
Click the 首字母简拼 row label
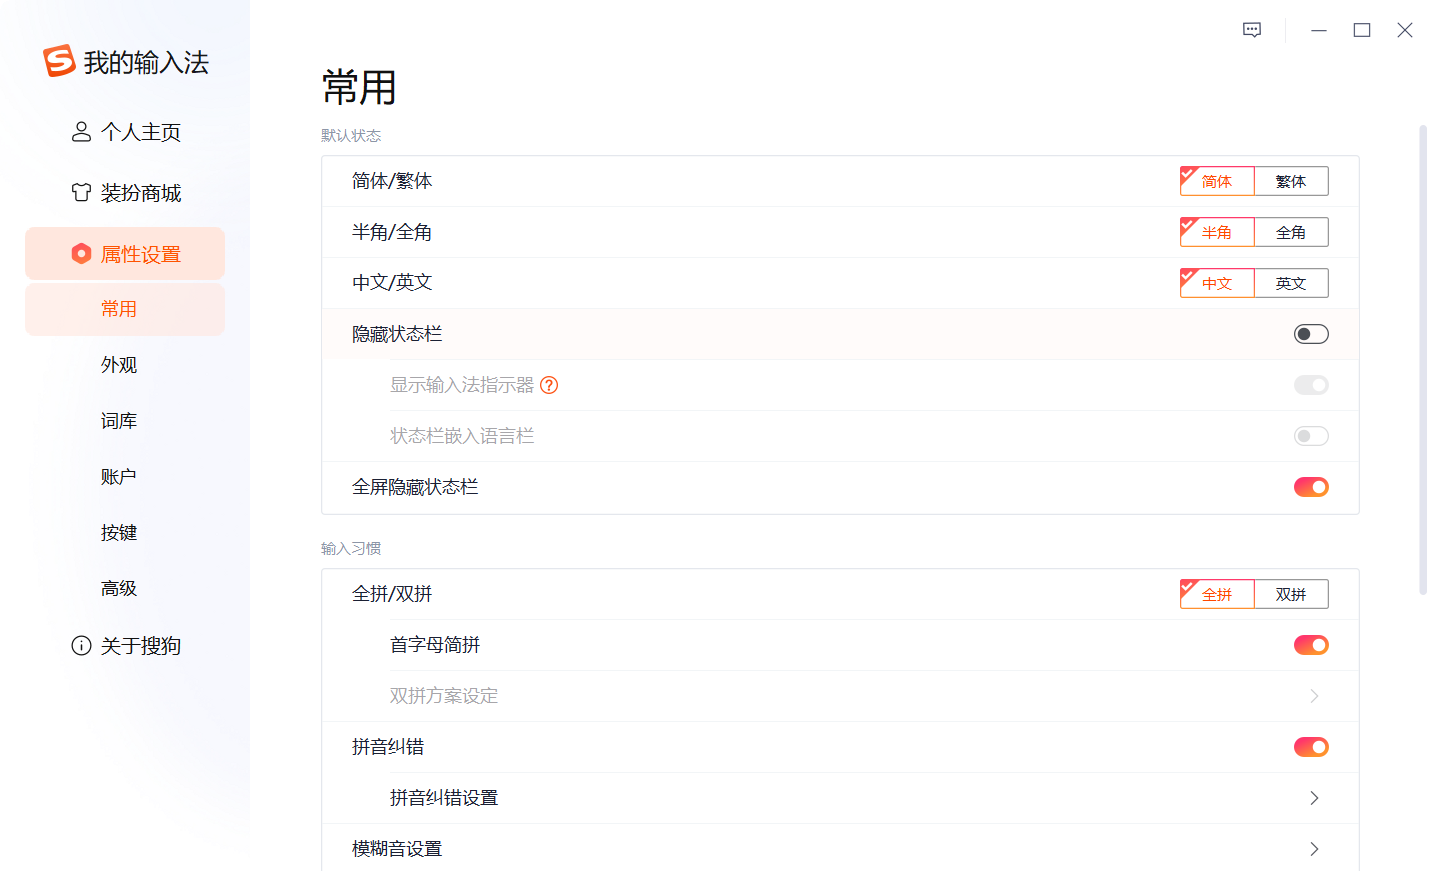coord(435,645)
